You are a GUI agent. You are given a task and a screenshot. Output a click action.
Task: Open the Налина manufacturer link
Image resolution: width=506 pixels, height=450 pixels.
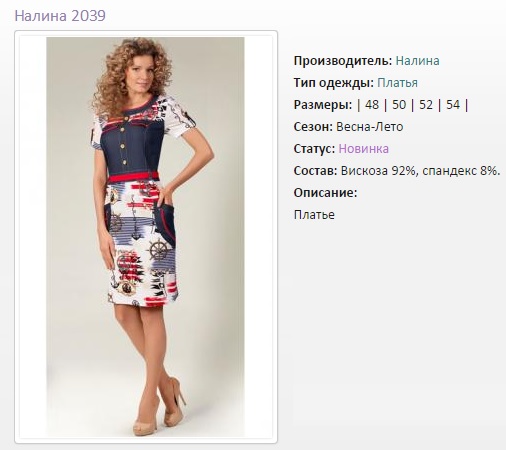(x=417, y=61)
